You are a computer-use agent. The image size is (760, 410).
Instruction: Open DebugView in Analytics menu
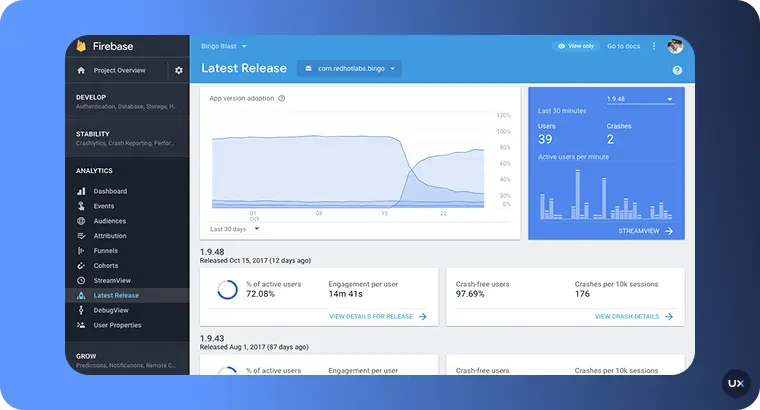point(127,310)
